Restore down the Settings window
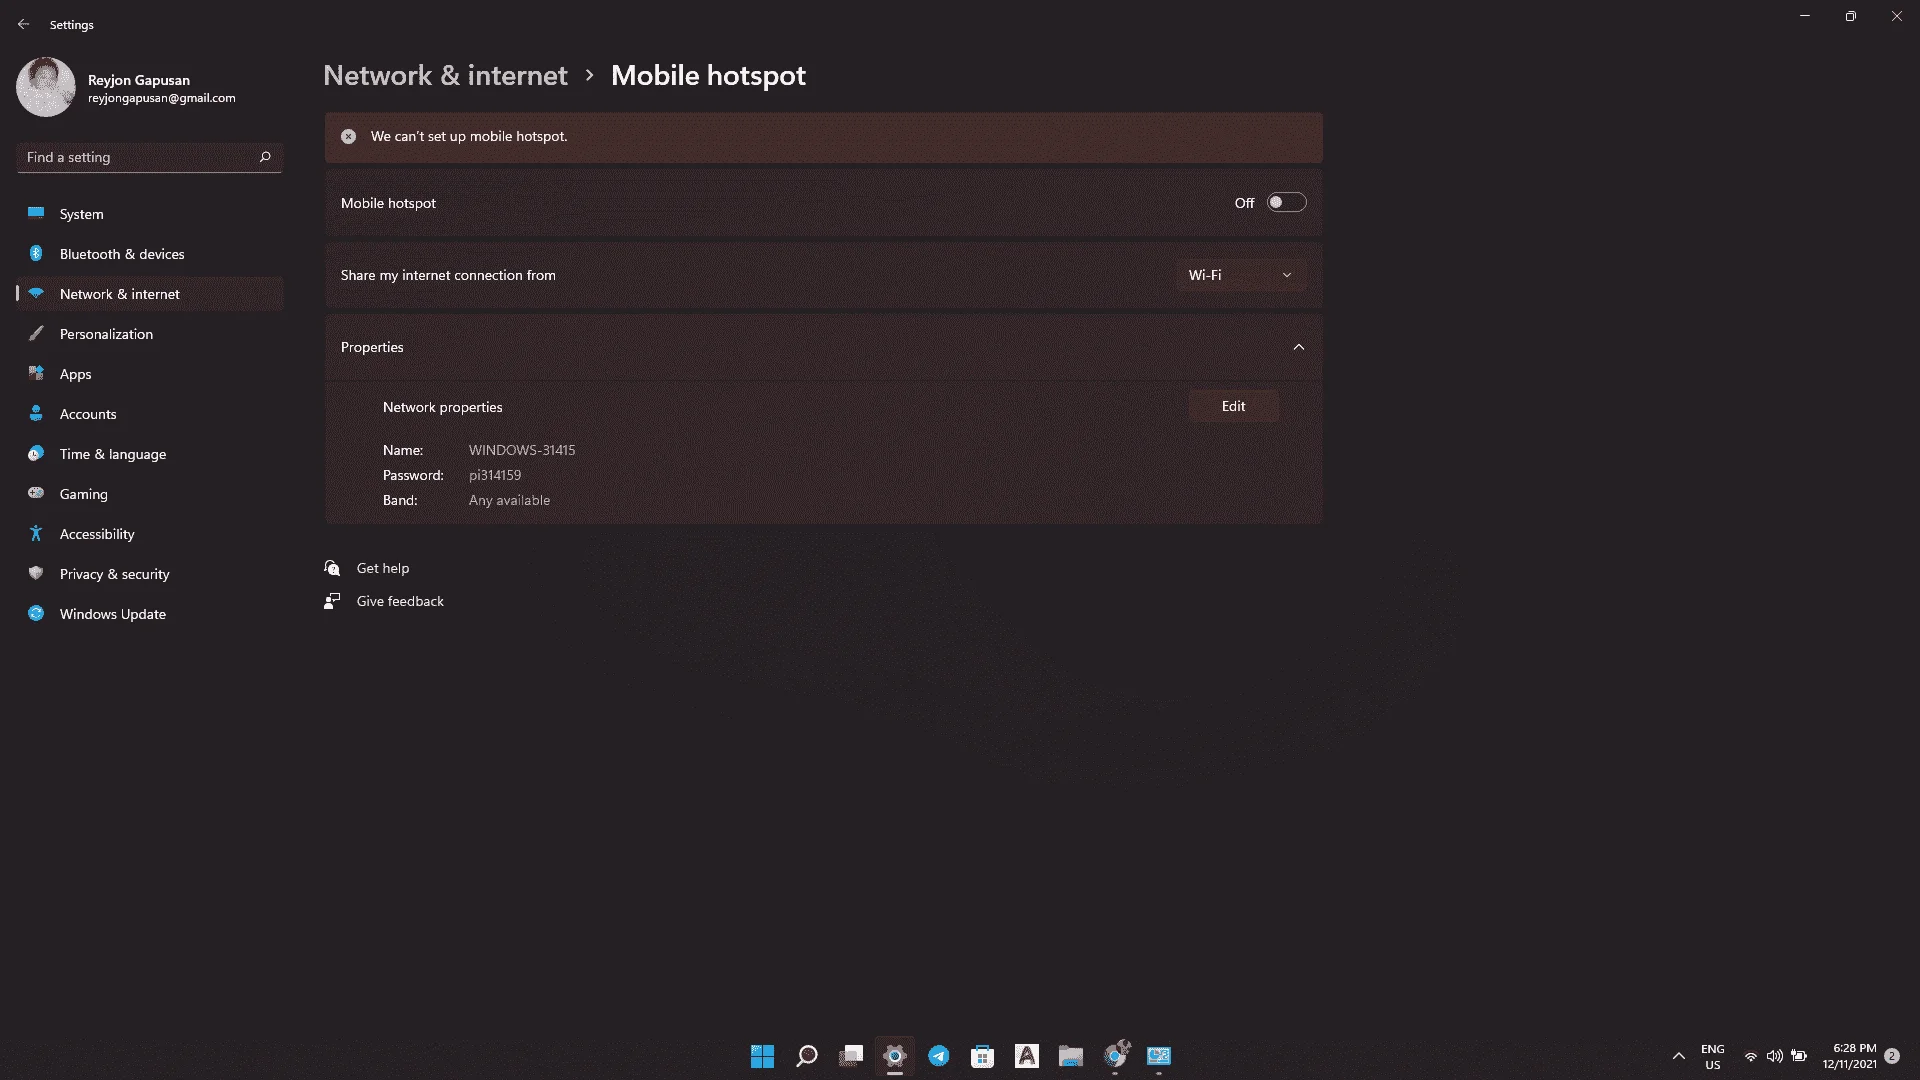The height and width of the screenshot is (1080, 1920). tap(1851, 16)
